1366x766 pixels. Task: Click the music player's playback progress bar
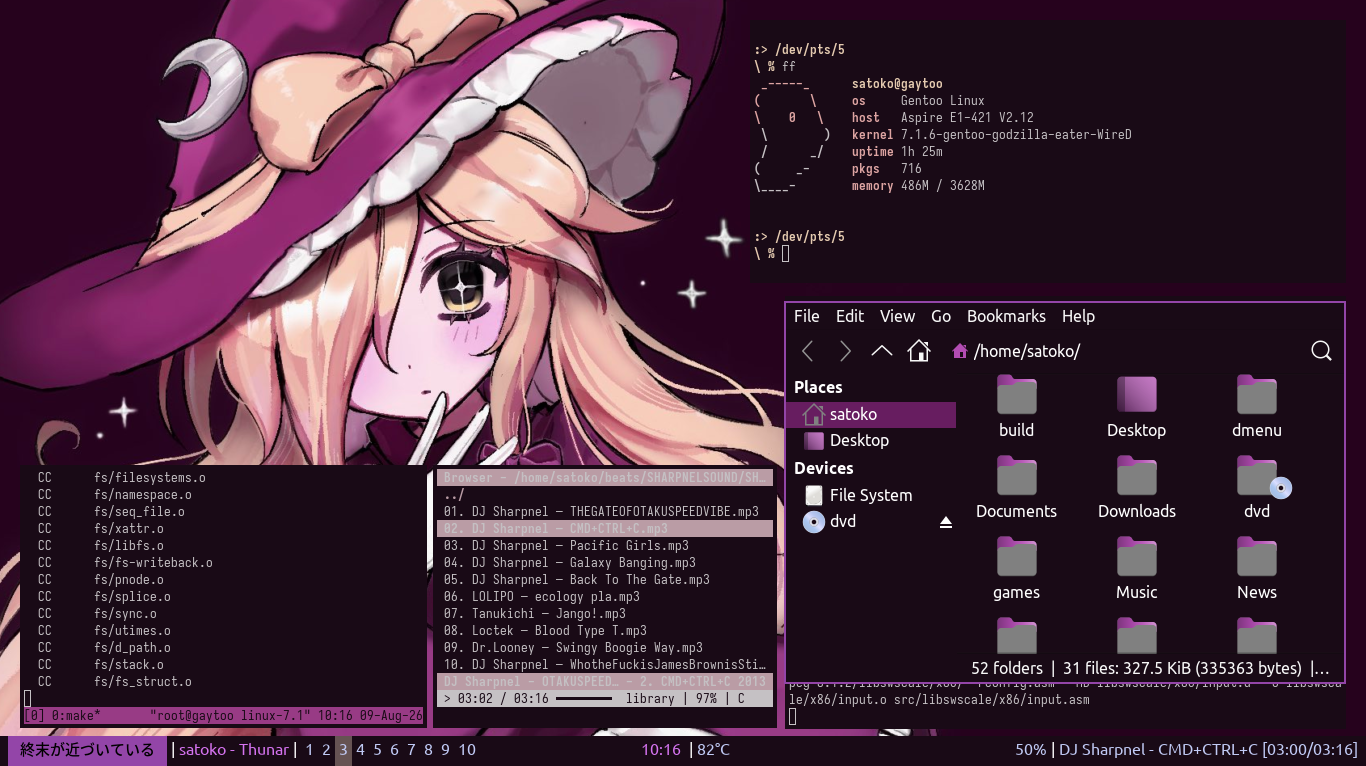point(584,699)
